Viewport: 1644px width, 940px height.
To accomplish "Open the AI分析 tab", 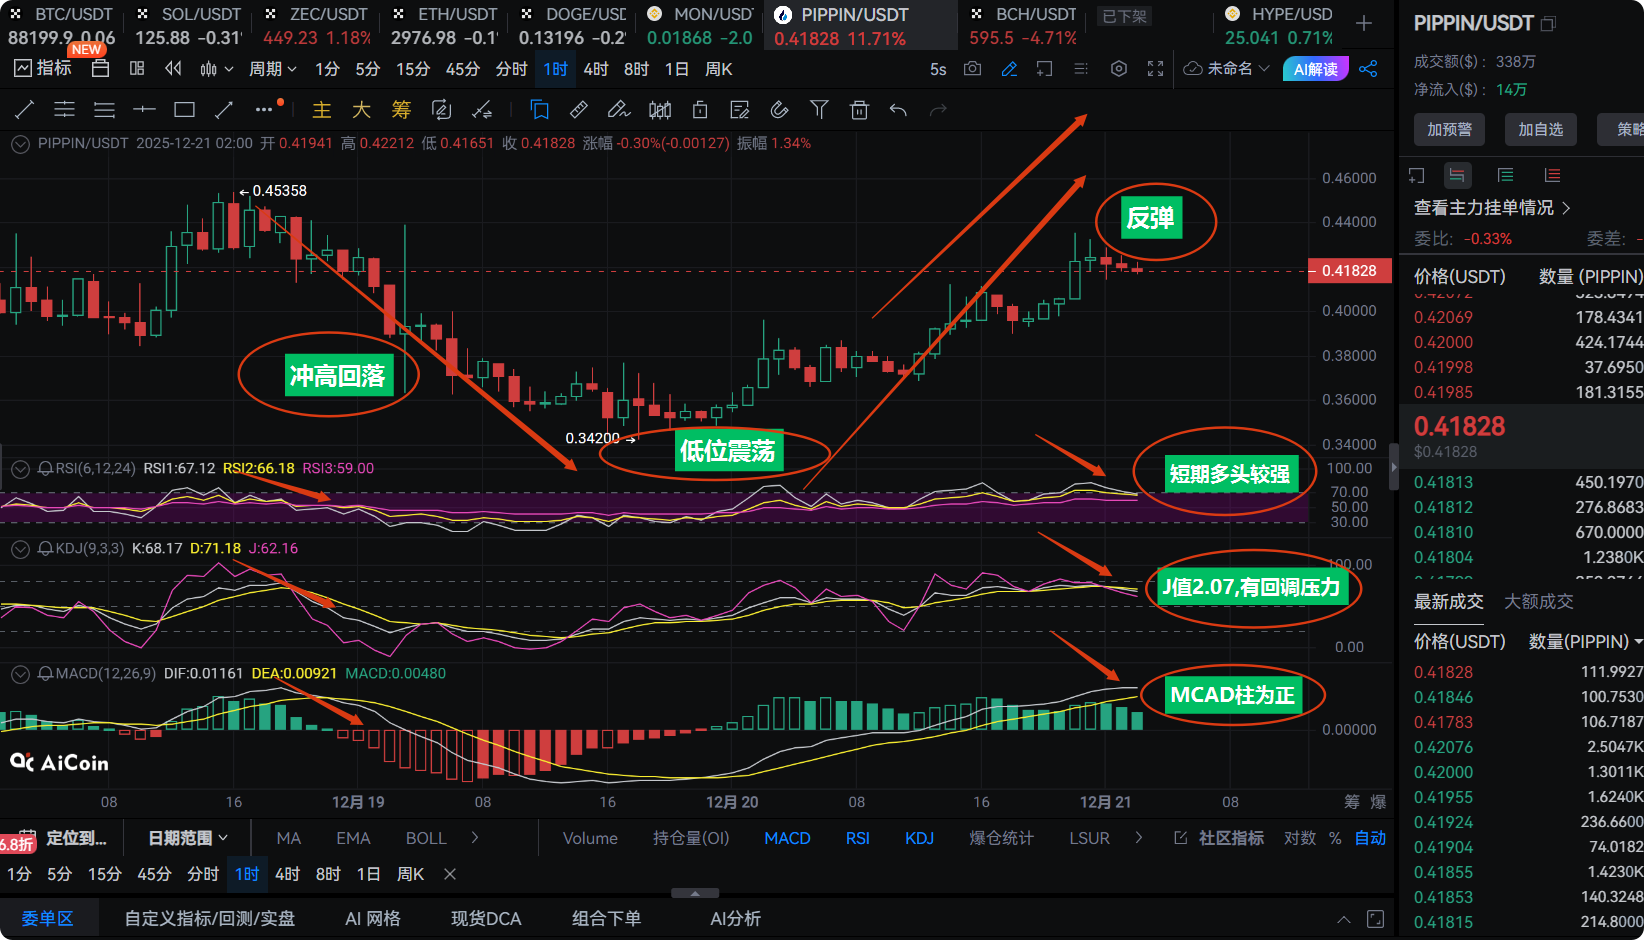I will (735, 918).
